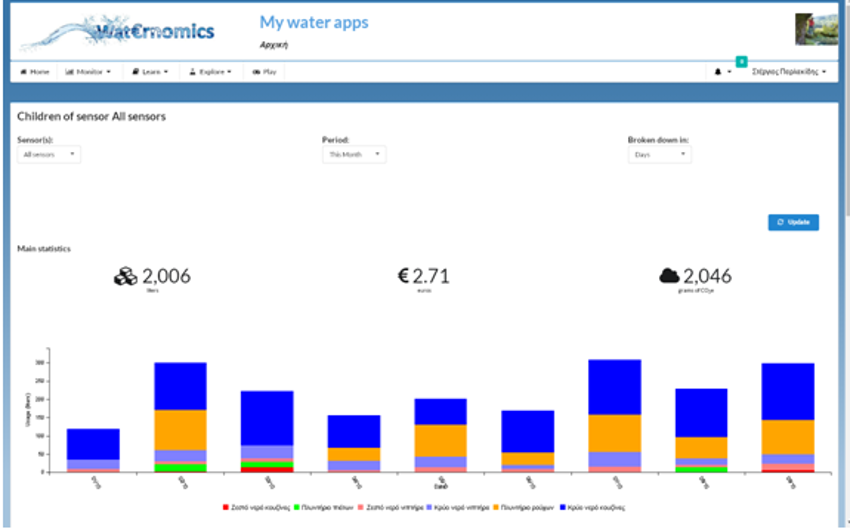This screenshot has height=532, width=850.
Task: Open the notifications bell icon
Action: [720, 72]
